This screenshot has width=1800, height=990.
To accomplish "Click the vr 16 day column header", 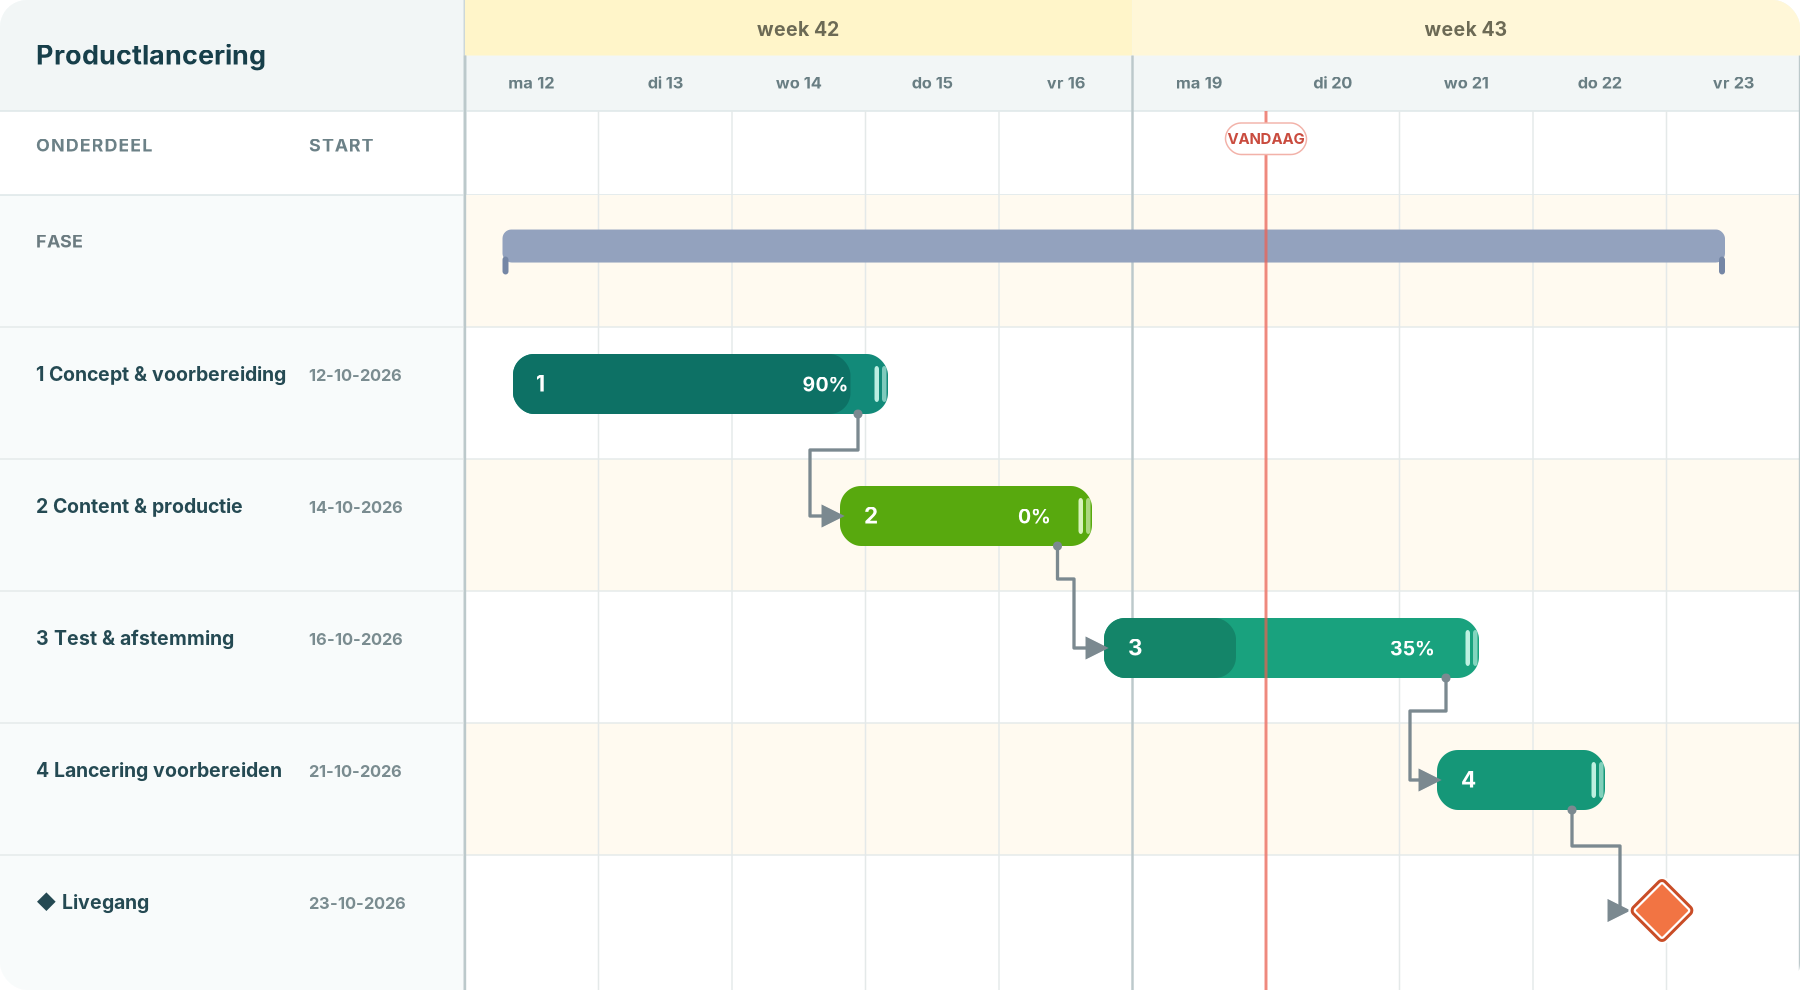I will (x=1065, y=83).
